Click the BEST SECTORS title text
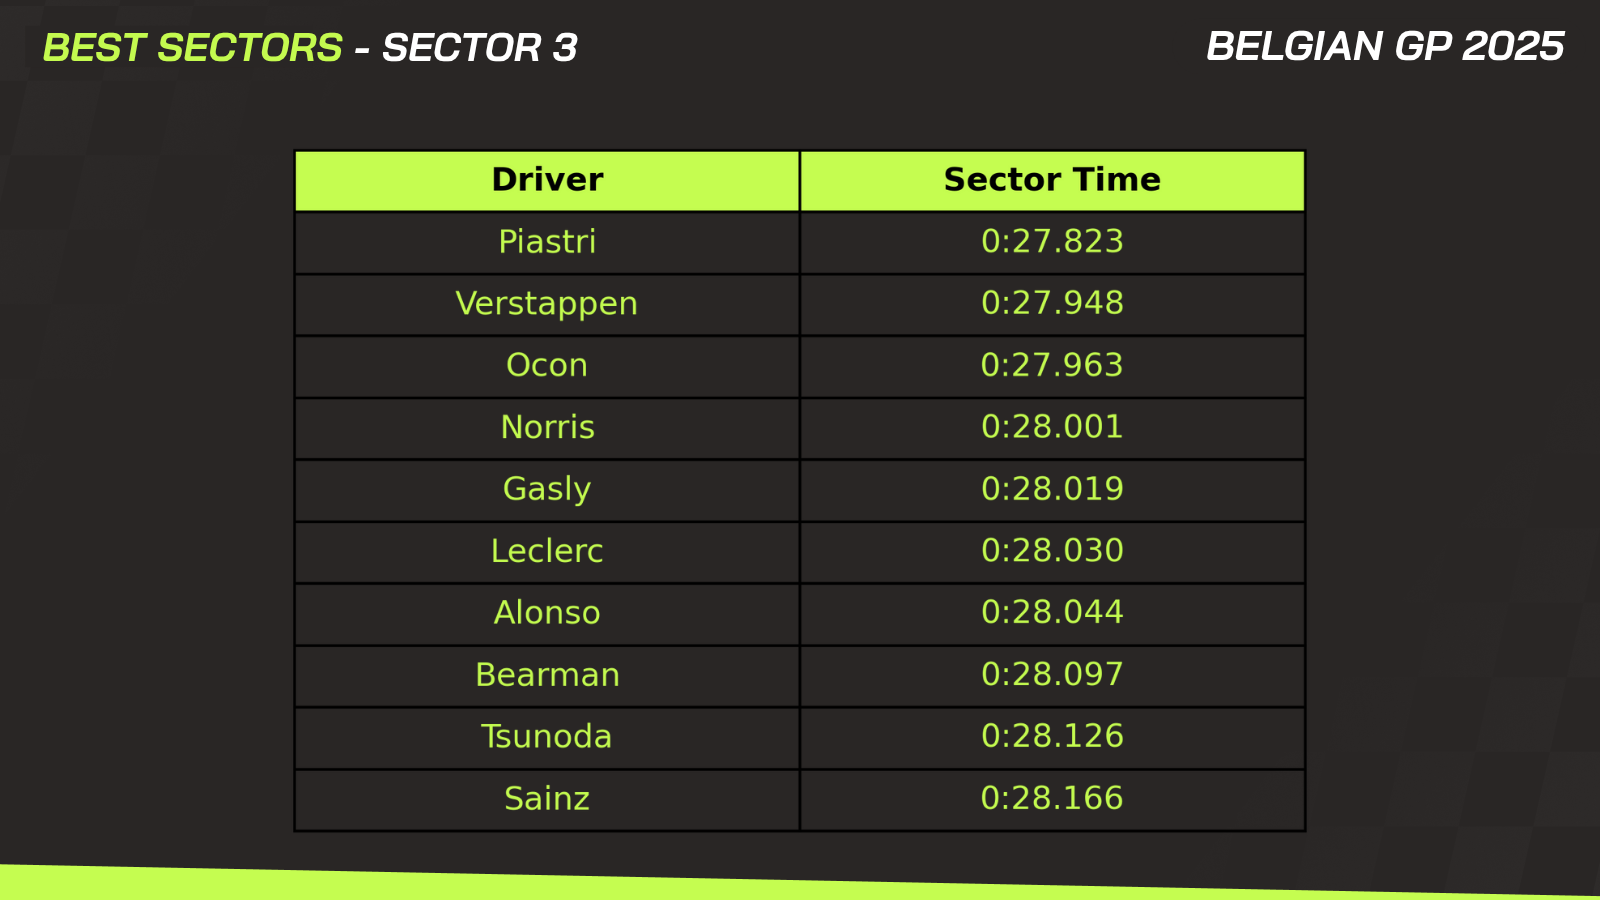The image size is (1600, 900). click(193, 48)
